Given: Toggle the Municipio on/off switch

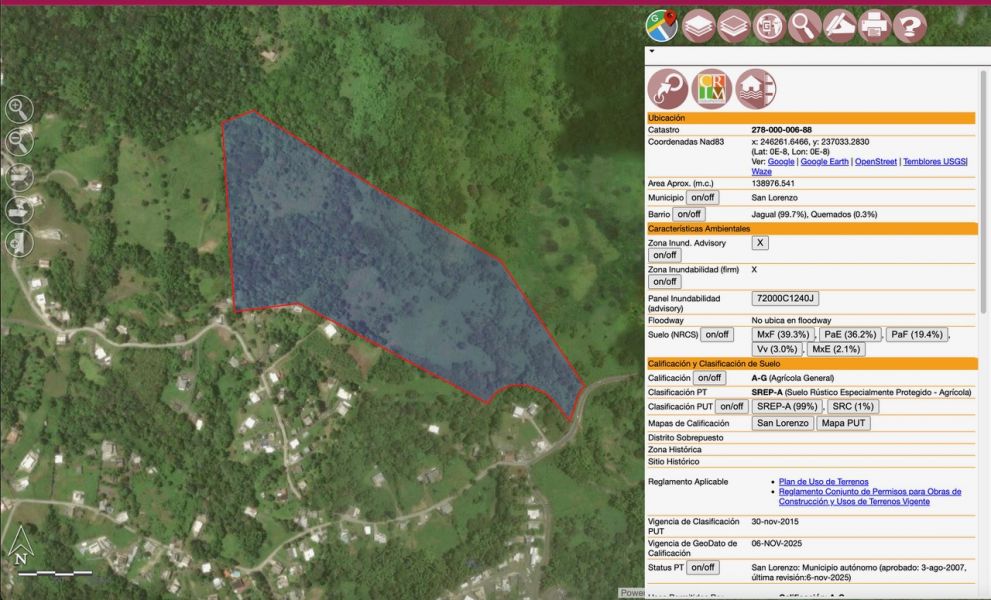Looking at the screenshot, I should point(701,197).
